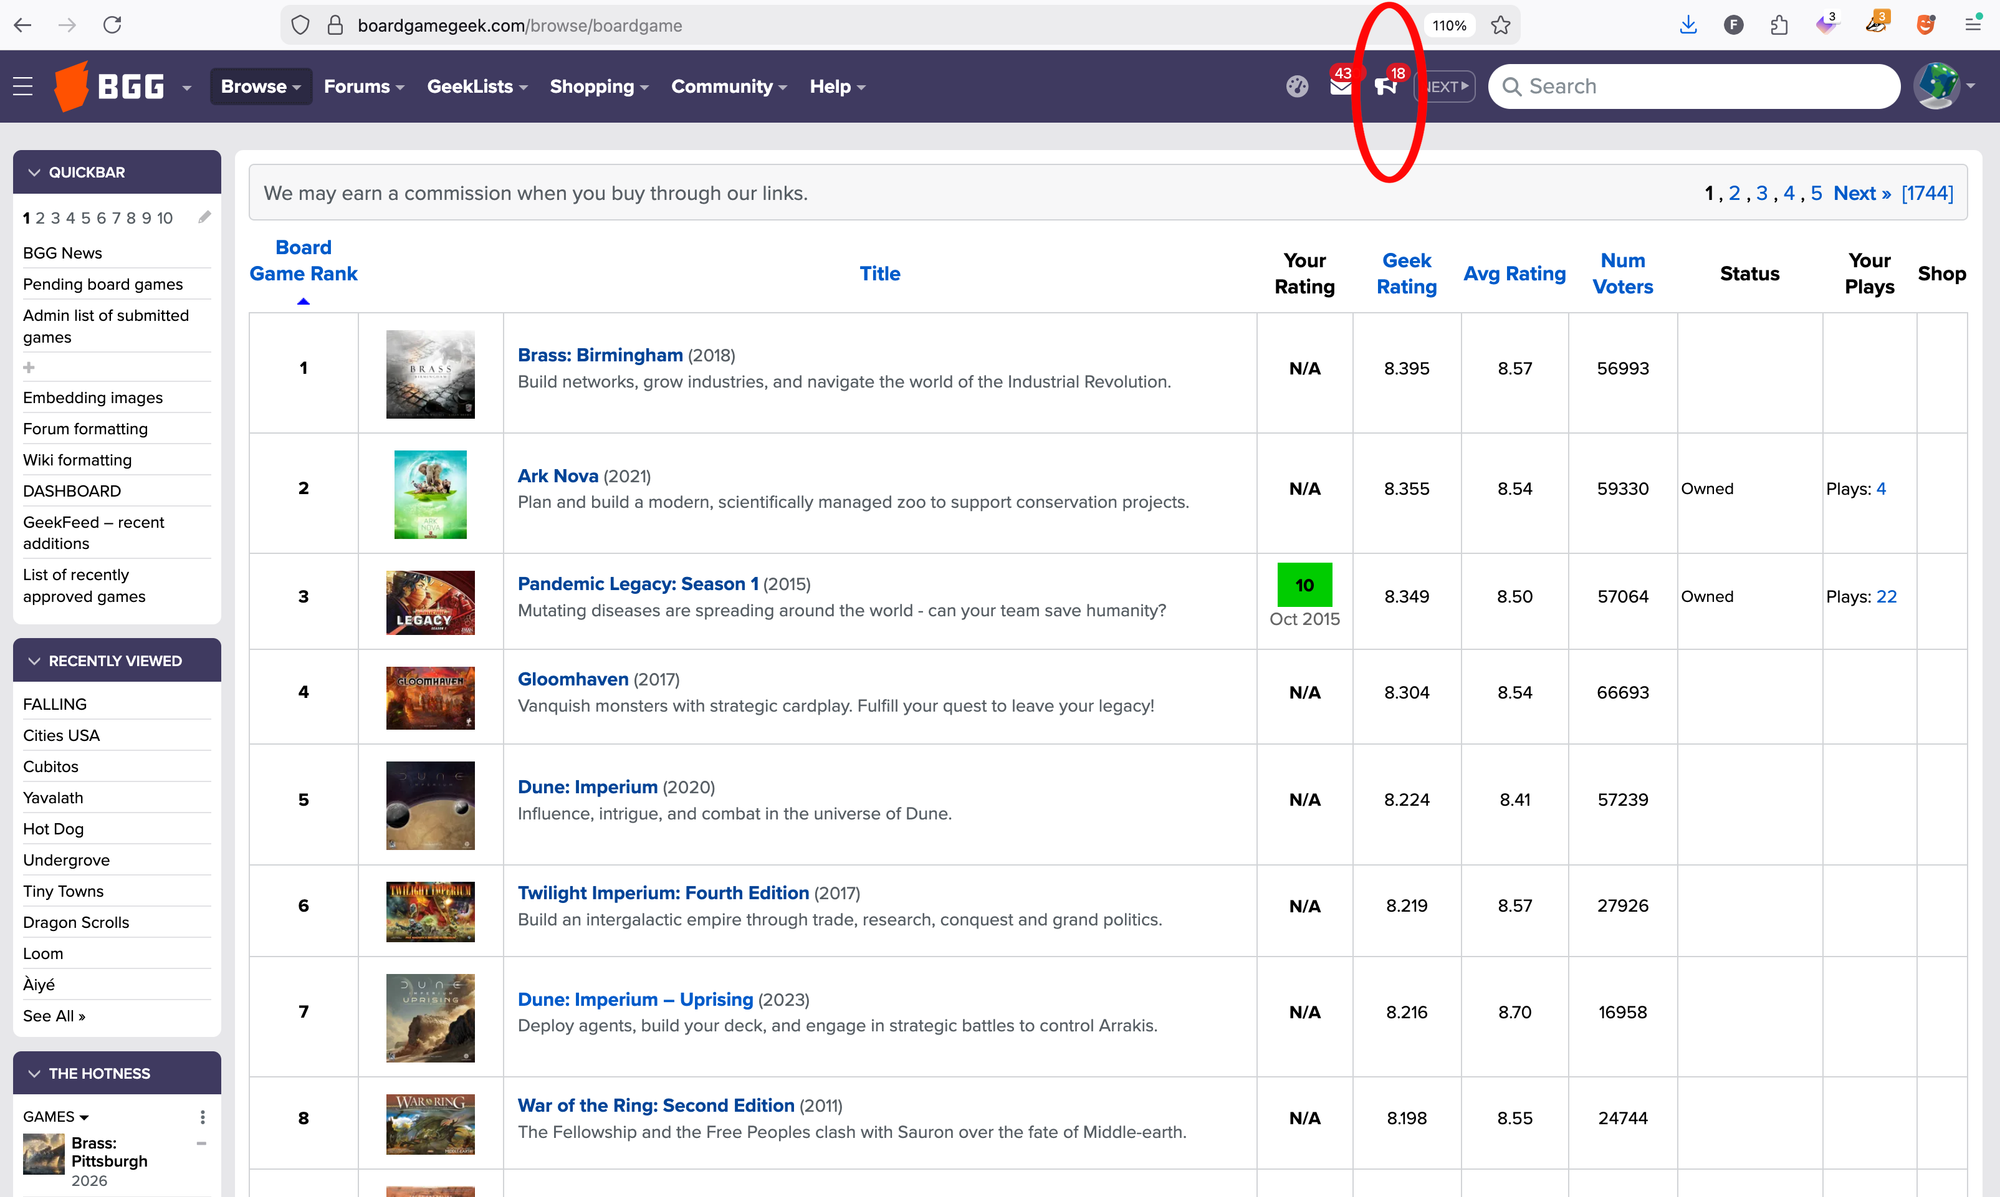Viewport: 2000px width, 1197px height.
Task: Open the Firefox downloads icon
Action: click(x=1688, y=25)
